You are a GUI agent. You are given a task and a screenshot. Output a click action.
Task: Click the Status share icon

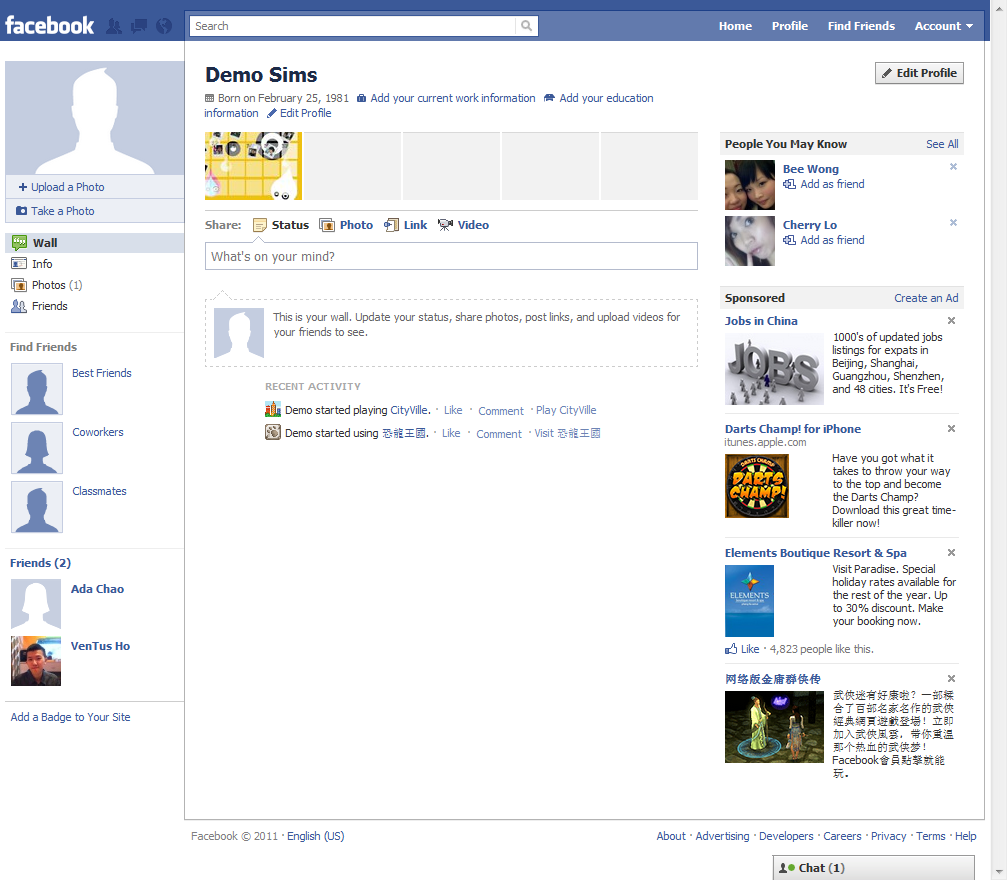[x=259, y=225]
